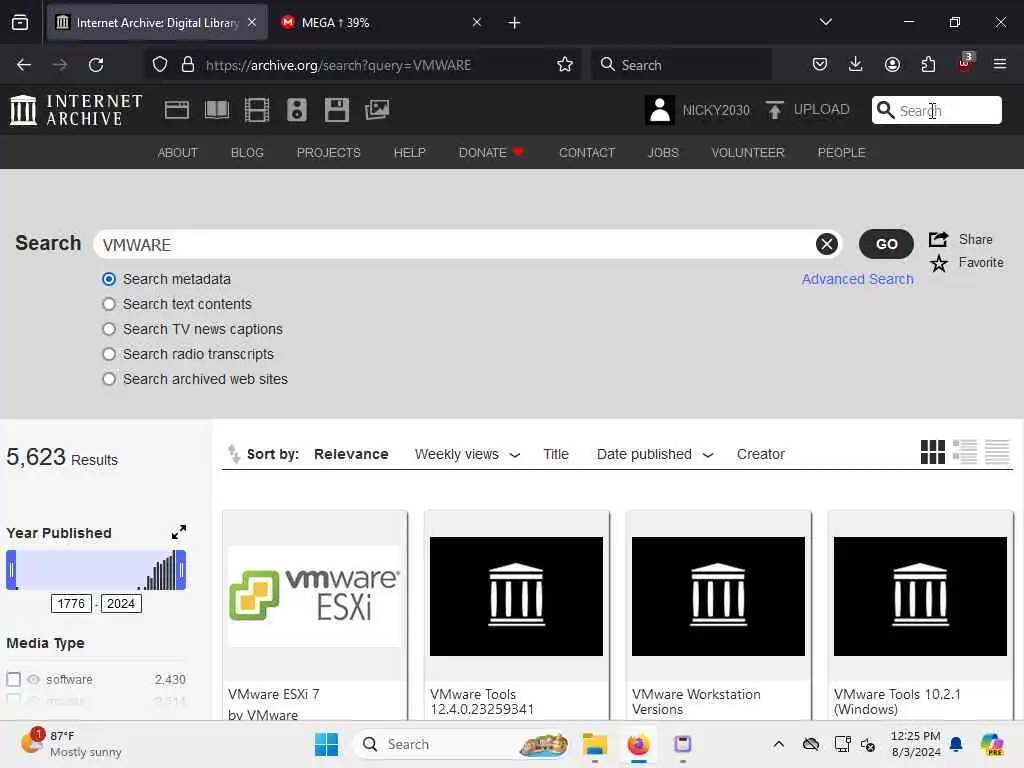Sort results by Title
Viewport: 1024px width, 768px height.
pyautogui.click(x=556, y=455)
